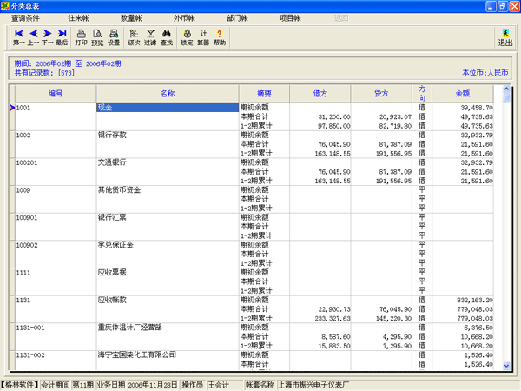
Task: Open print settings (设置)
Action: click(x=114, y=37)
